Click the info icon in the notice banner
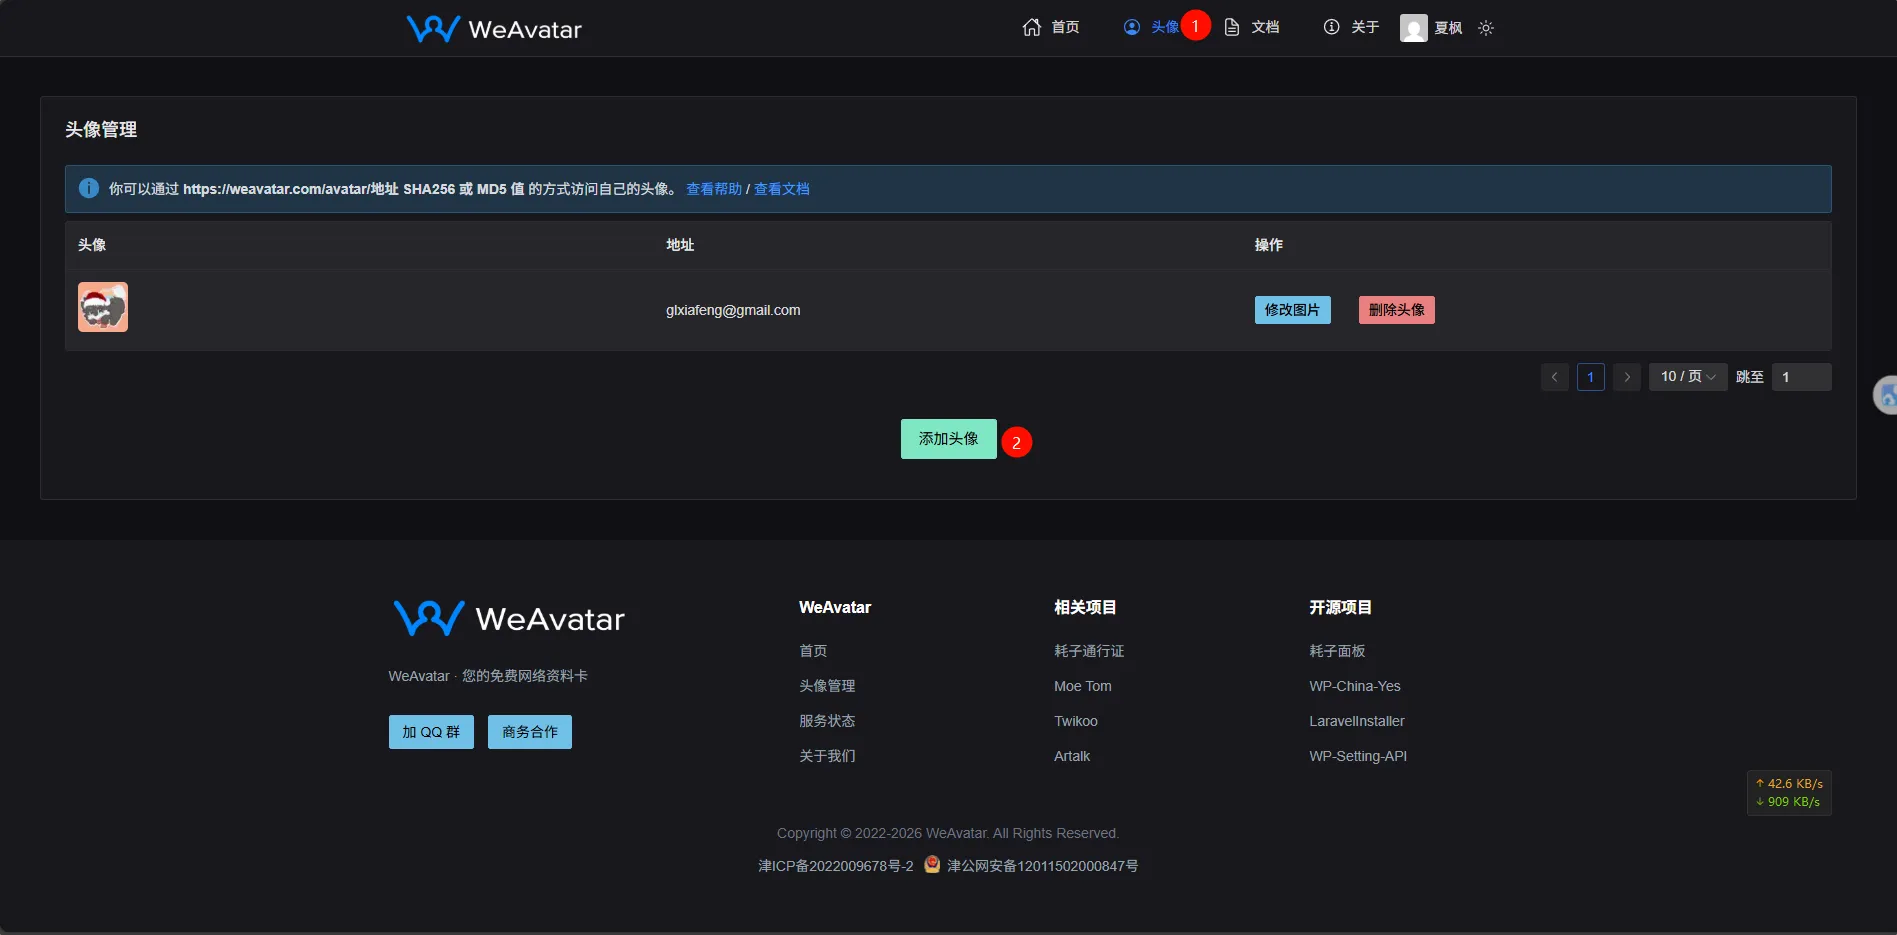Image resolution: width=1897 pixels, height=935 pixels. pos(89,188)
